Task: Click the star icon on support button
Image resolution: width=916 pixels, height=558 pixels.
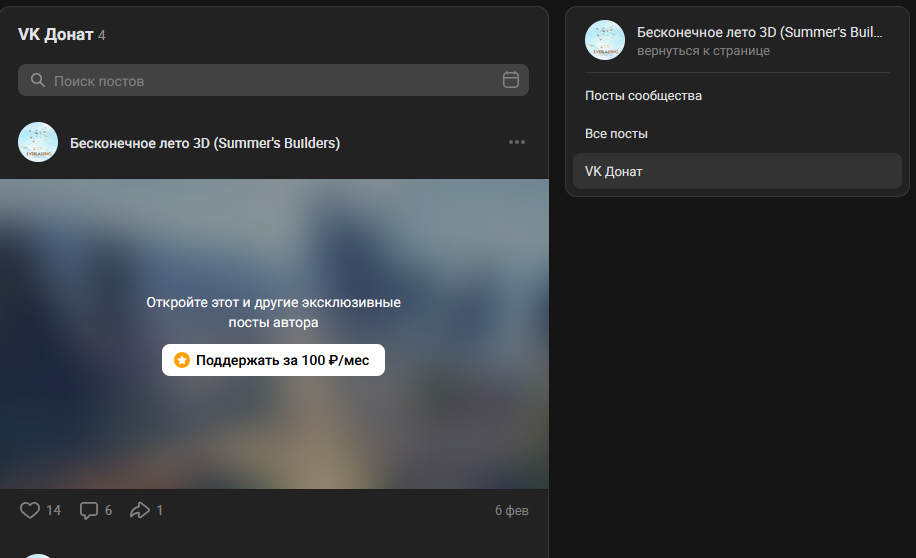Action: [182, 360]
